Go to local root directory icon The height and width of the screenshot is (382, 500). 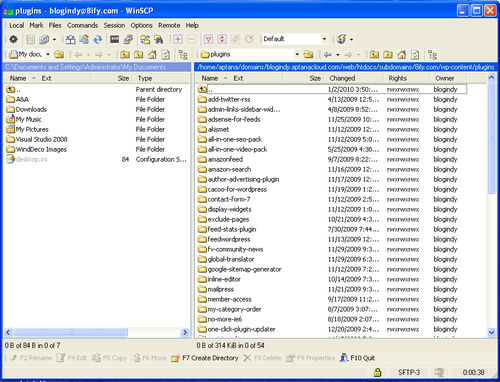[x=138, y=54]
